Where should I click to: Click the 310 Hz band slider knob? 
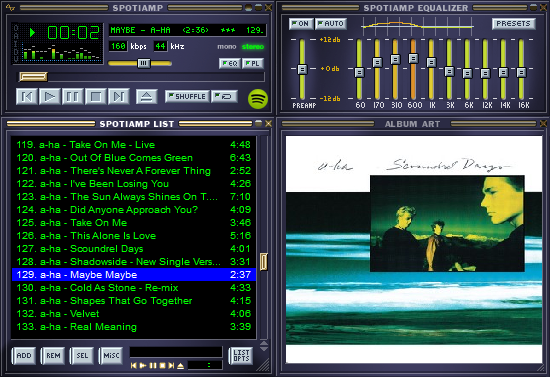(395, 59)
